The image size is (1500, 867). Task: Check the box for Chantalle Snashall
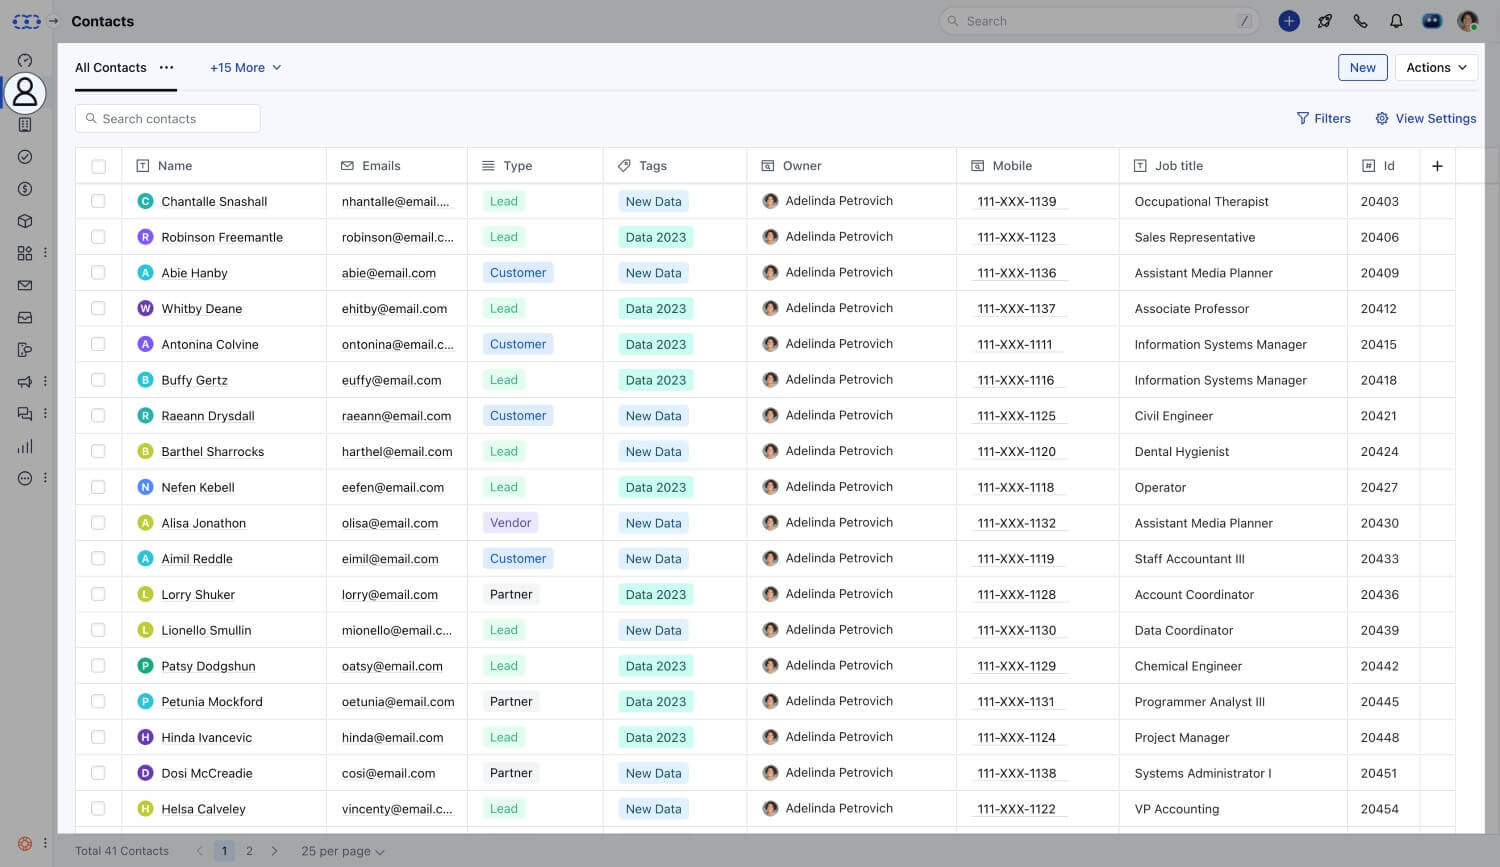pos(98,201)
